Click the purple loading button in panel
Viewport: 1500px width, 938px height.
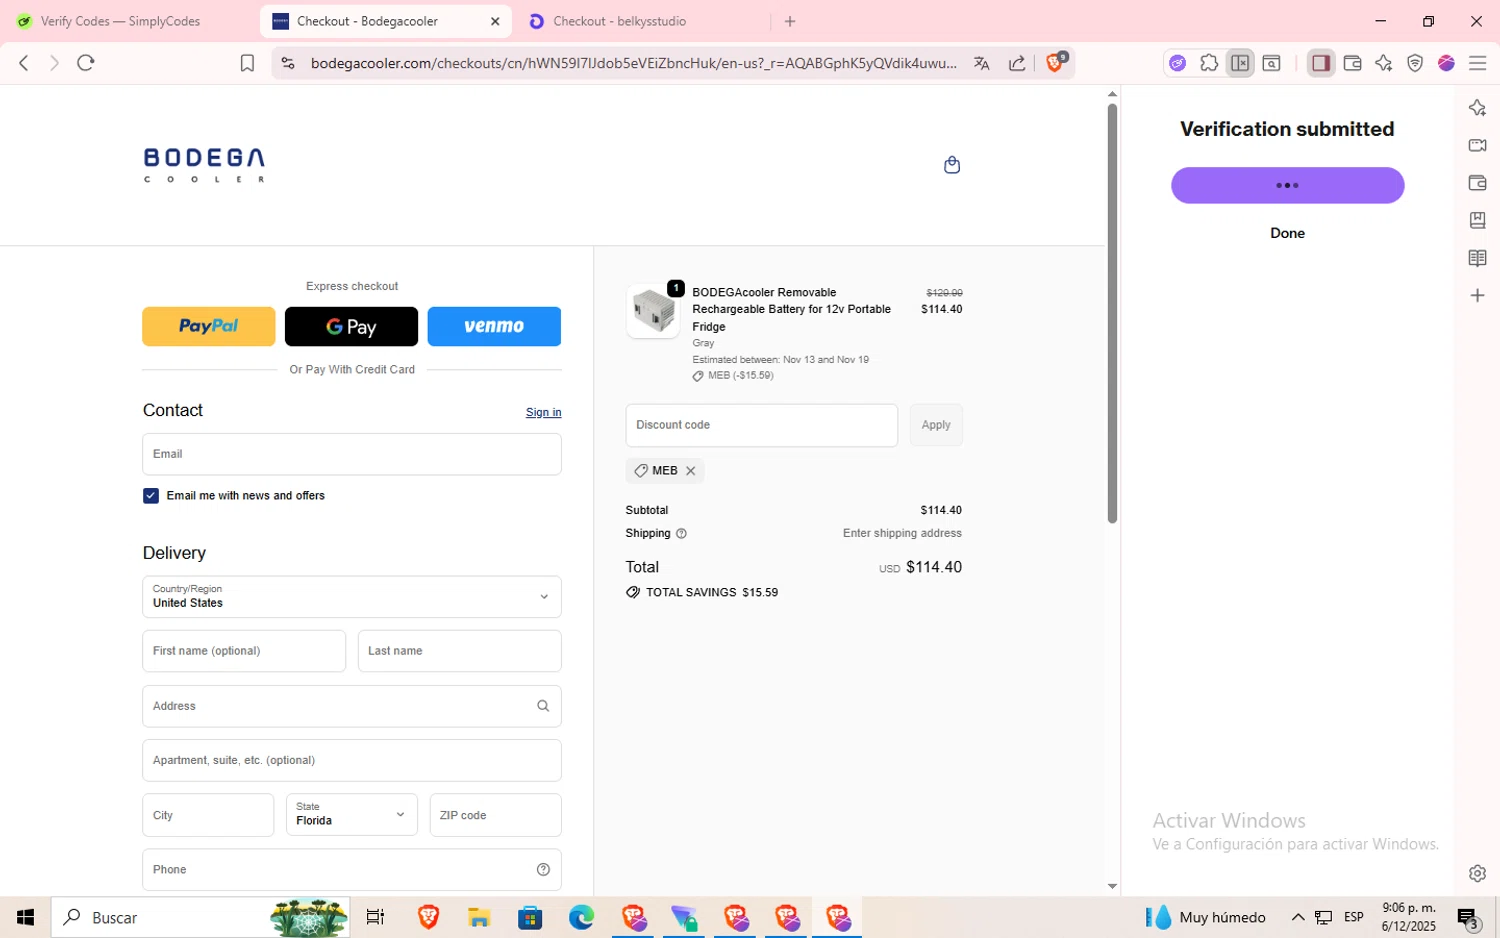[x=1287, y=185]
